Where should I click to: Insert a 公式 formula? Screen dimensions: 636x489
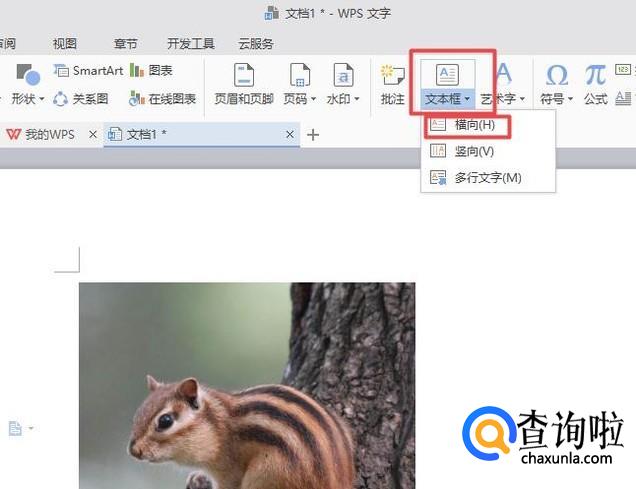(595, 84)
